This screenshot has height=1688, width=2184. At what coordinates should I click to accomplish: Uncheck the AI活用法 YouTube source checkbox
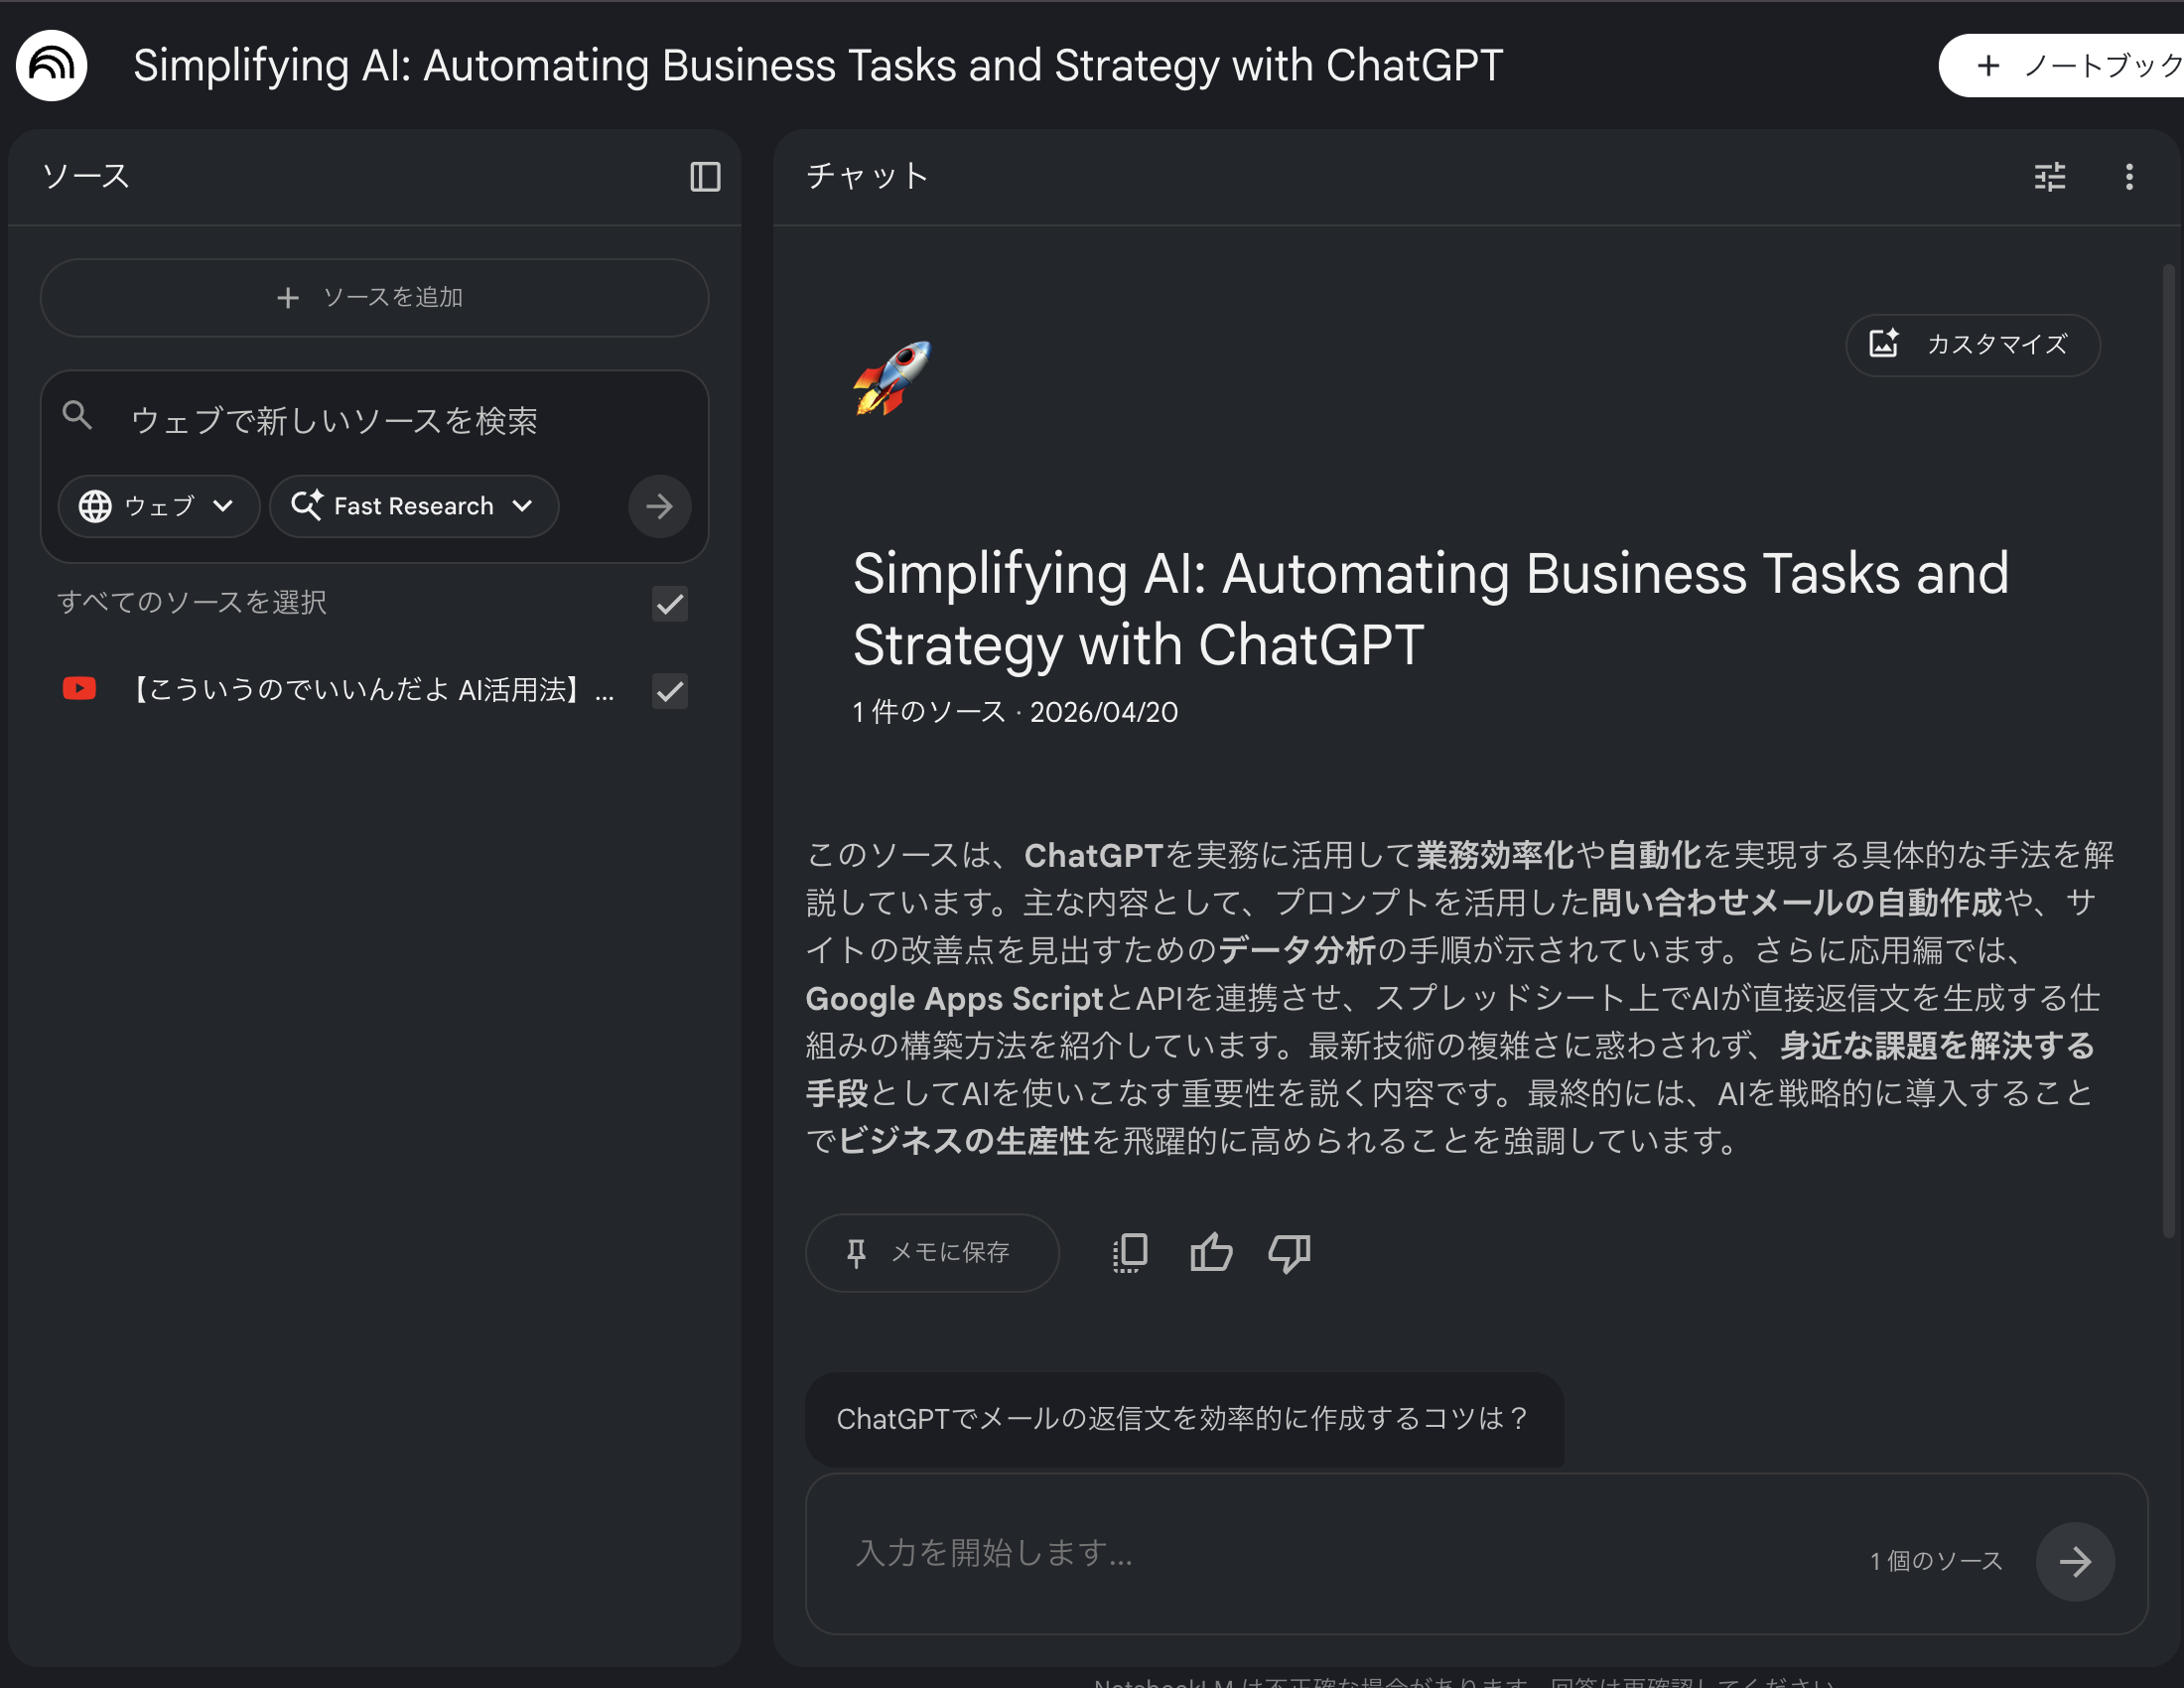click(x=669, y=690)
